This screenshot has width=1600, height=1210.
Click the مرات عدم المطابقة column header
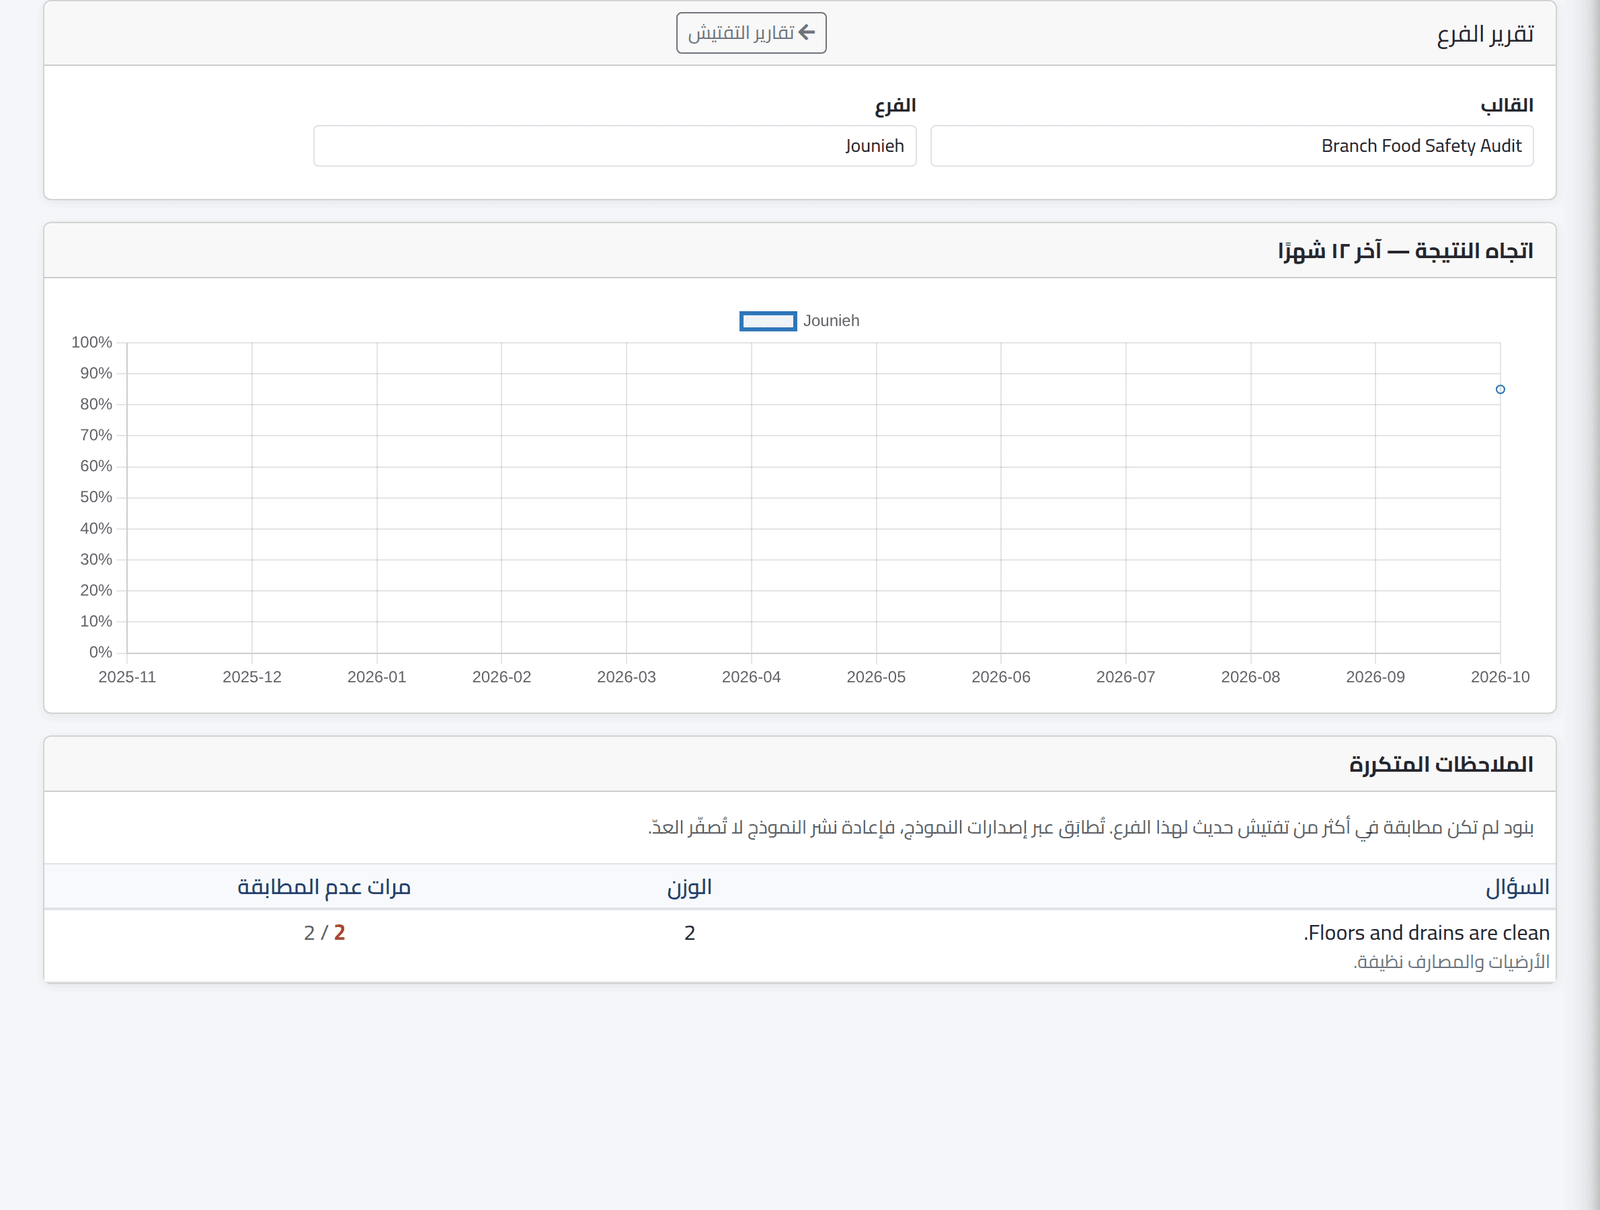pyautogui.click(x=324, y=887)
